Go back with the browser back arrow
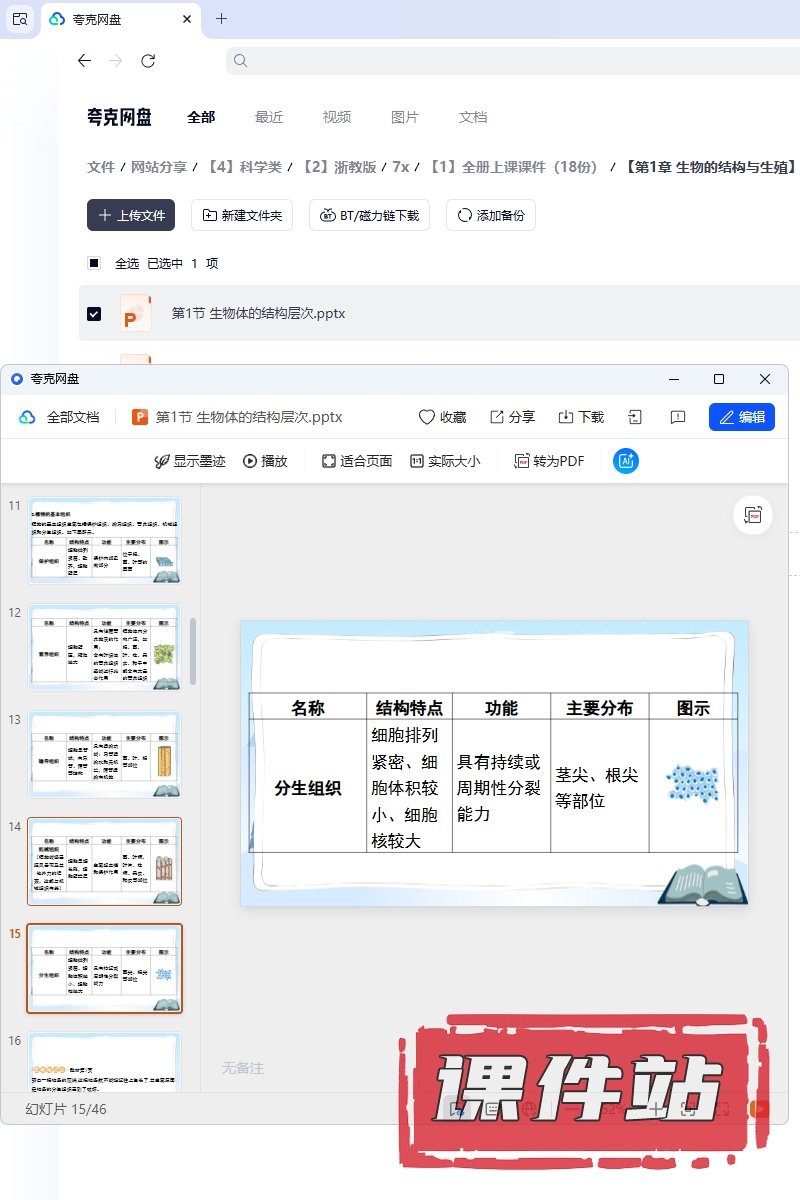Screen dimensions: 800x1200 coord(84,61)
